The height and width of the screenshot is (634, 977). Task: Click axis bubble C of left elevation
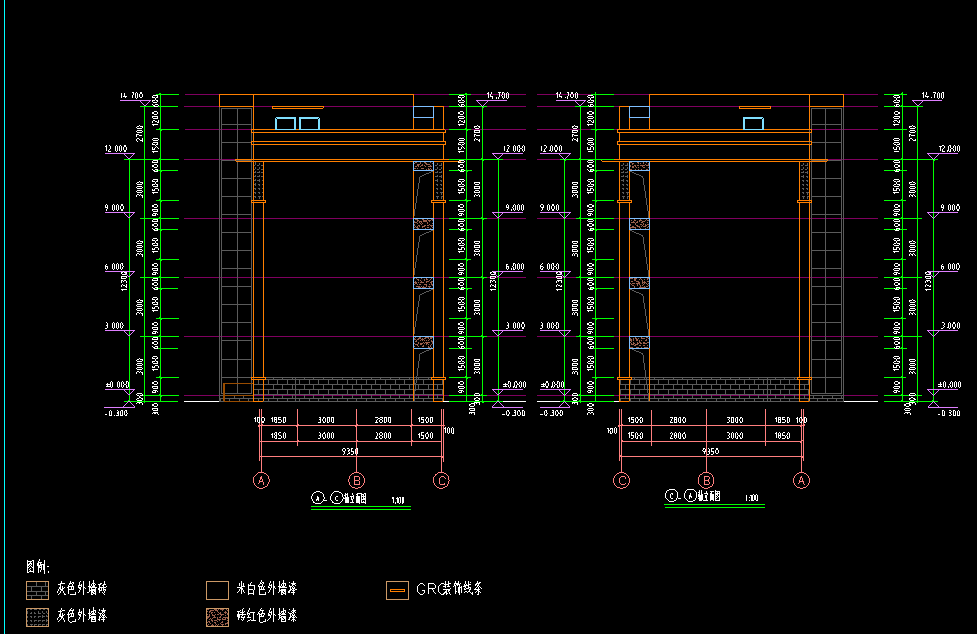pos(441,481)
